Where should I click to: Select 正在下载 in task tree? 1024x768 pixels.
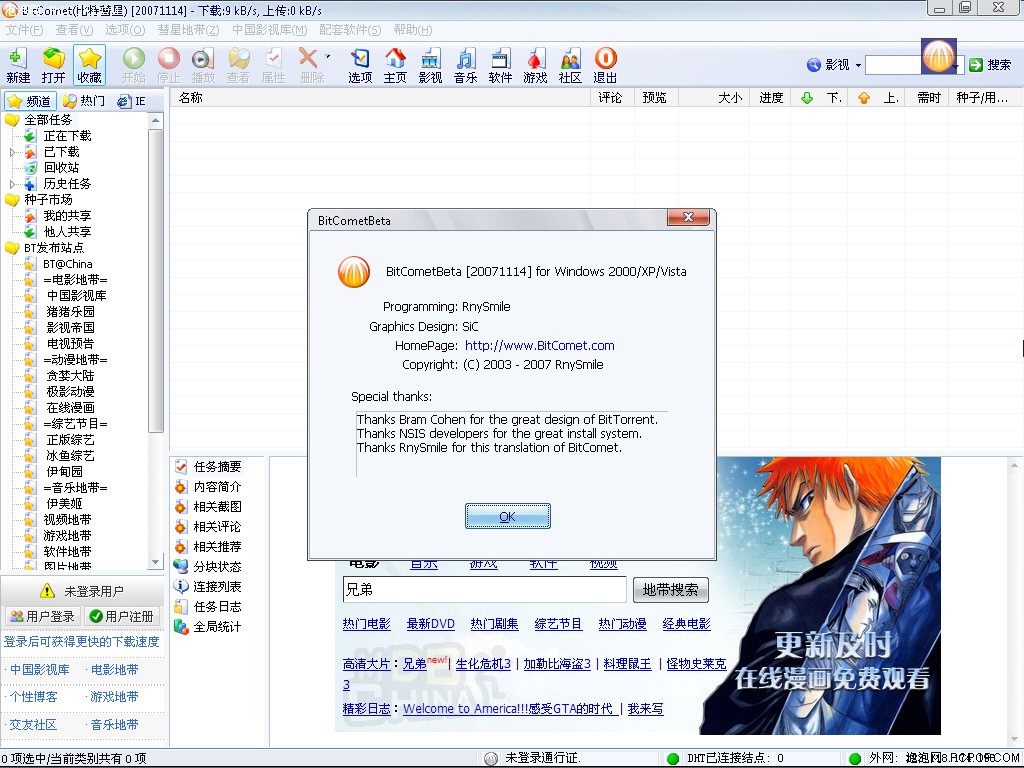[x=67, y=136]
